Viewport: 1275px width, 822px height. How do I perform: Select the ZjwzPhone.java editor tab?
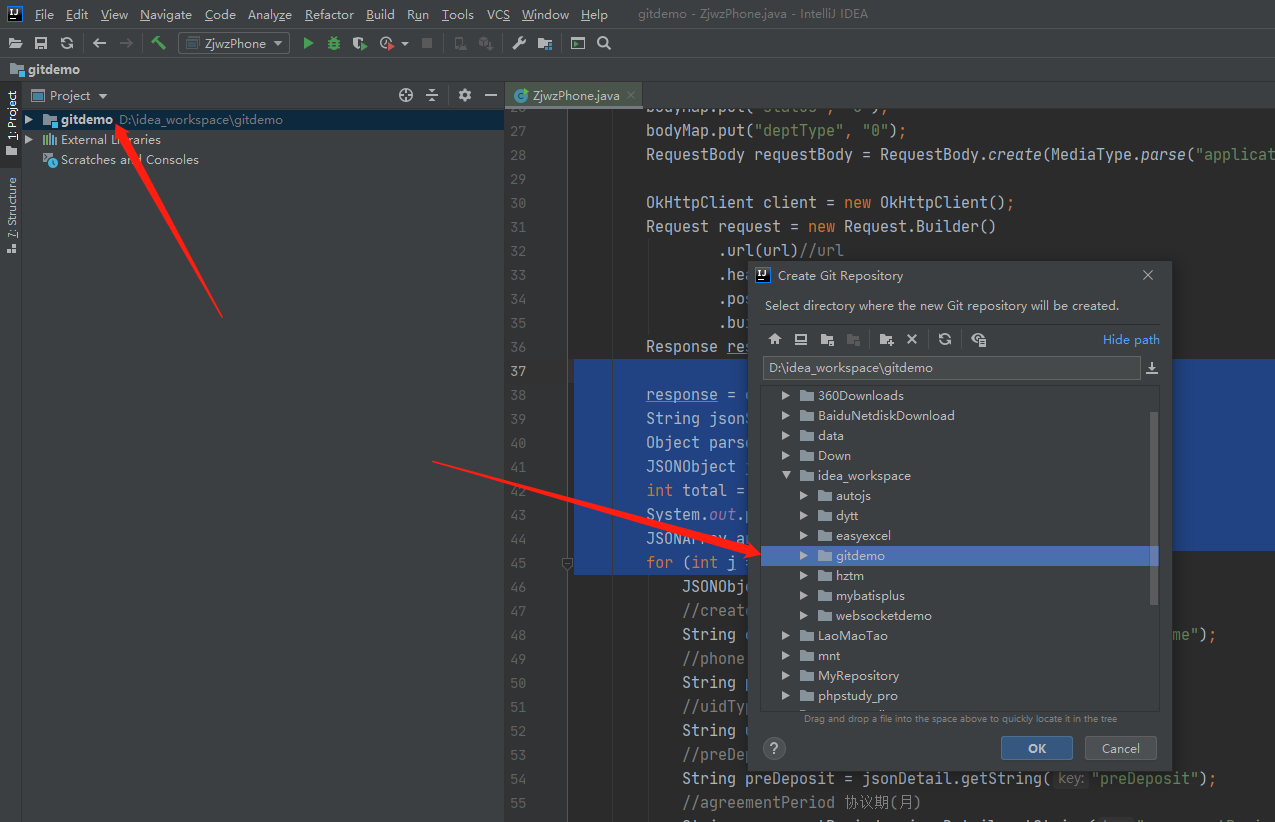coord(574,96)
